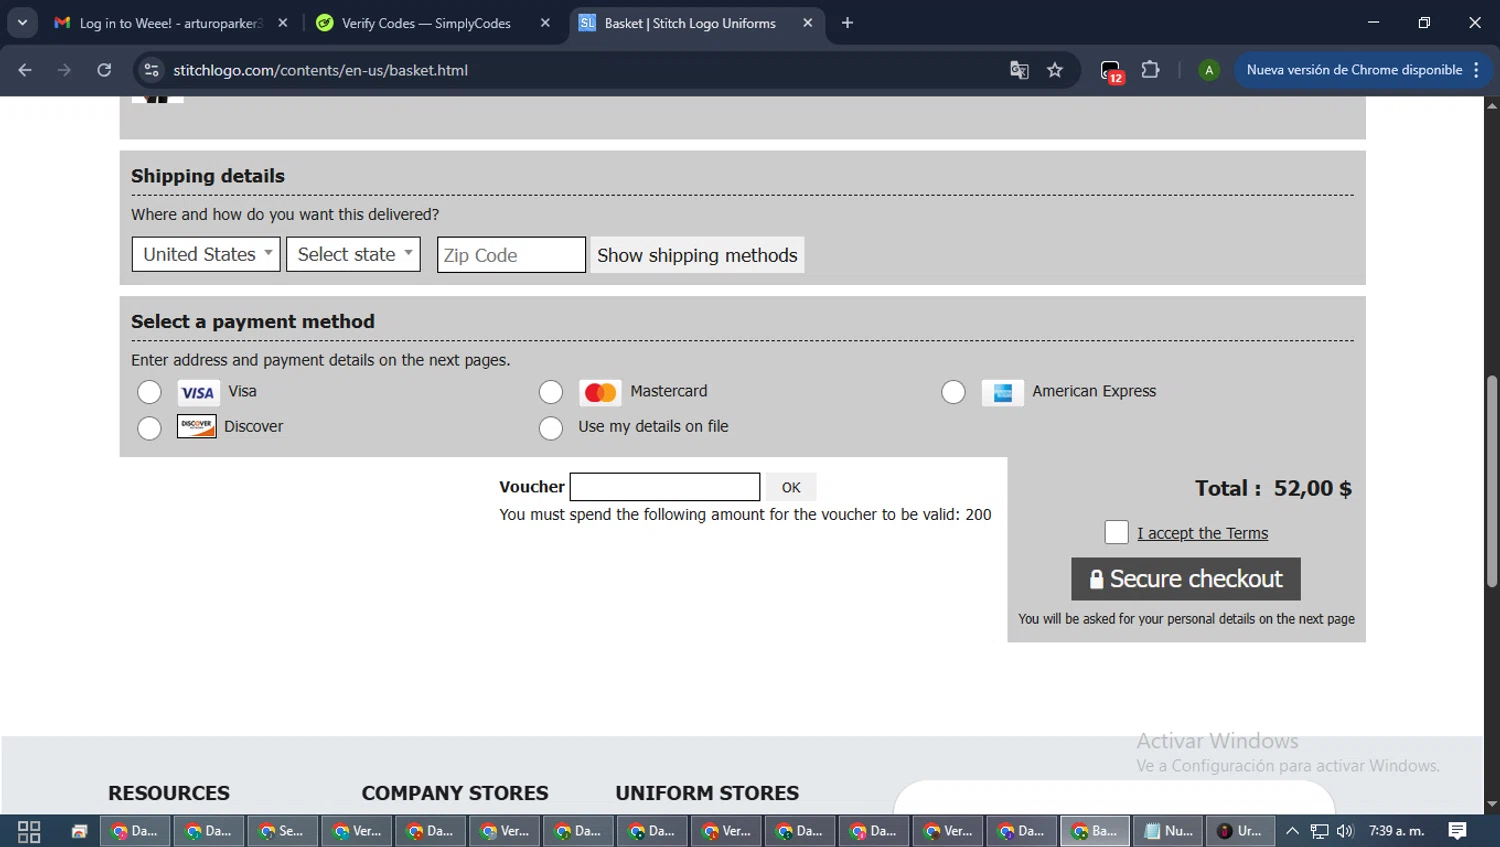Open the Extensions puzzle icon
Screen dimensions: 1500x847
tap(1151, 70)
